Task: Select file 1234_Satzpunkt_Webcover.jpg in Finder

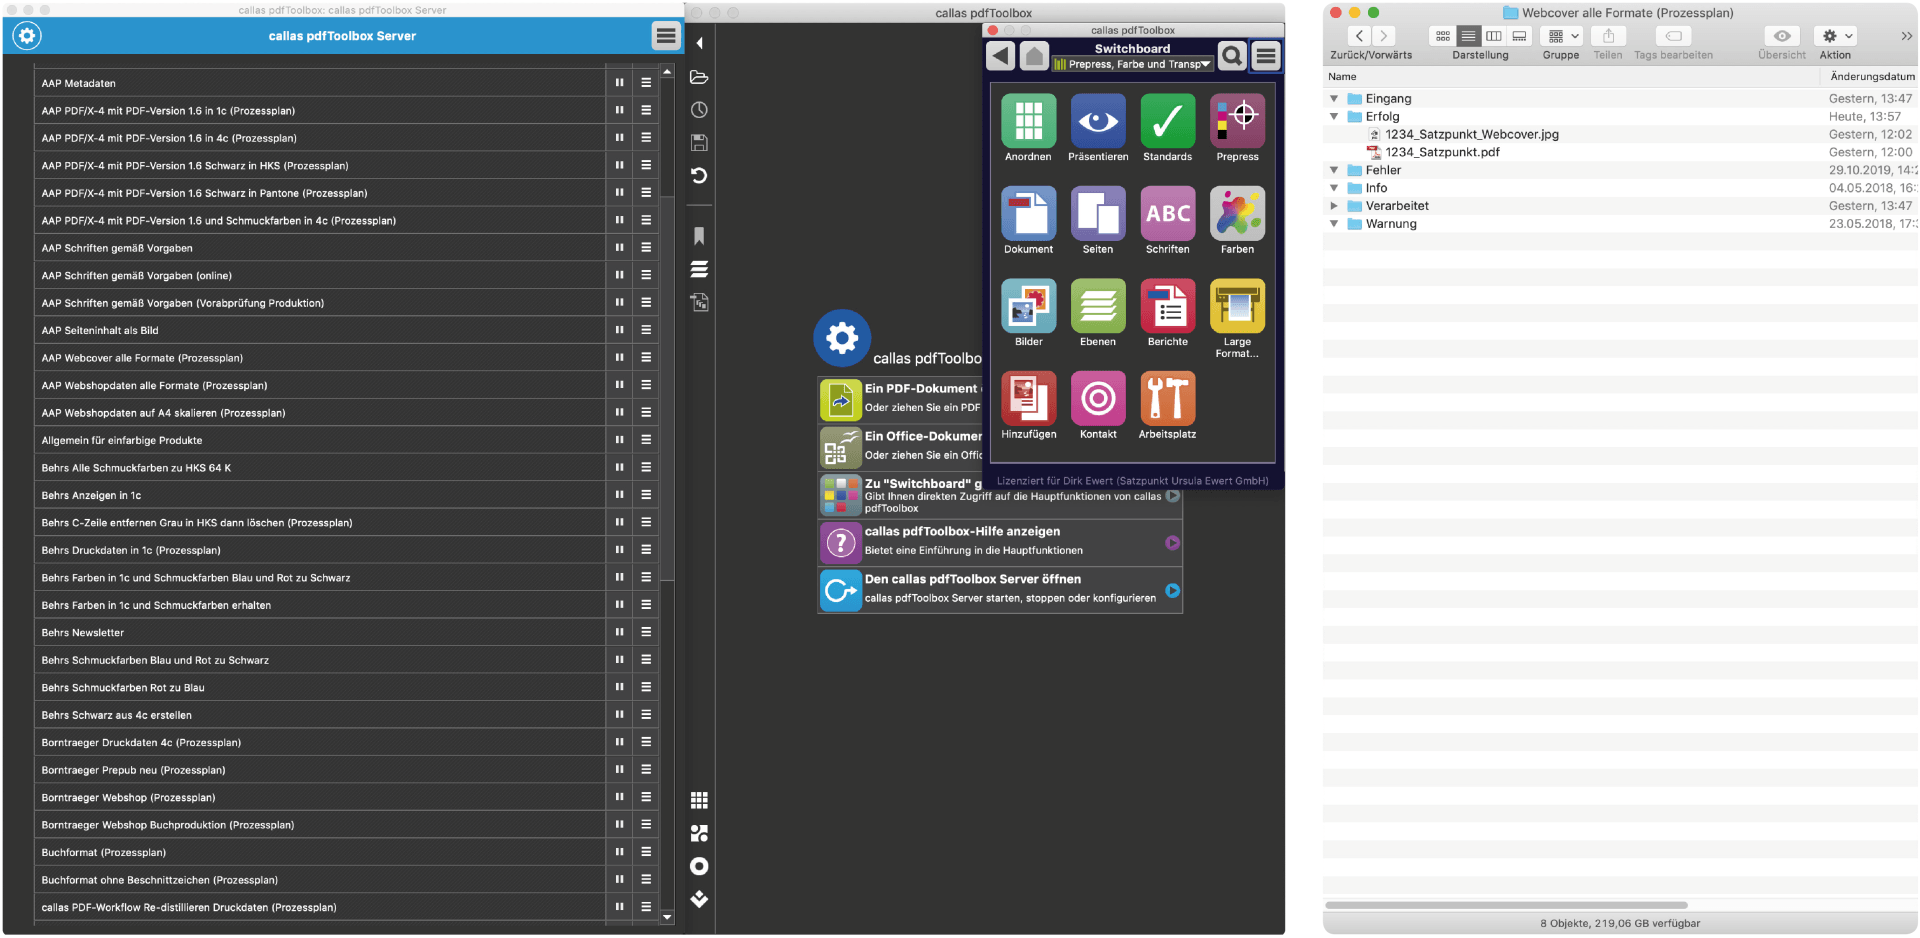Action: point(1471,135)
